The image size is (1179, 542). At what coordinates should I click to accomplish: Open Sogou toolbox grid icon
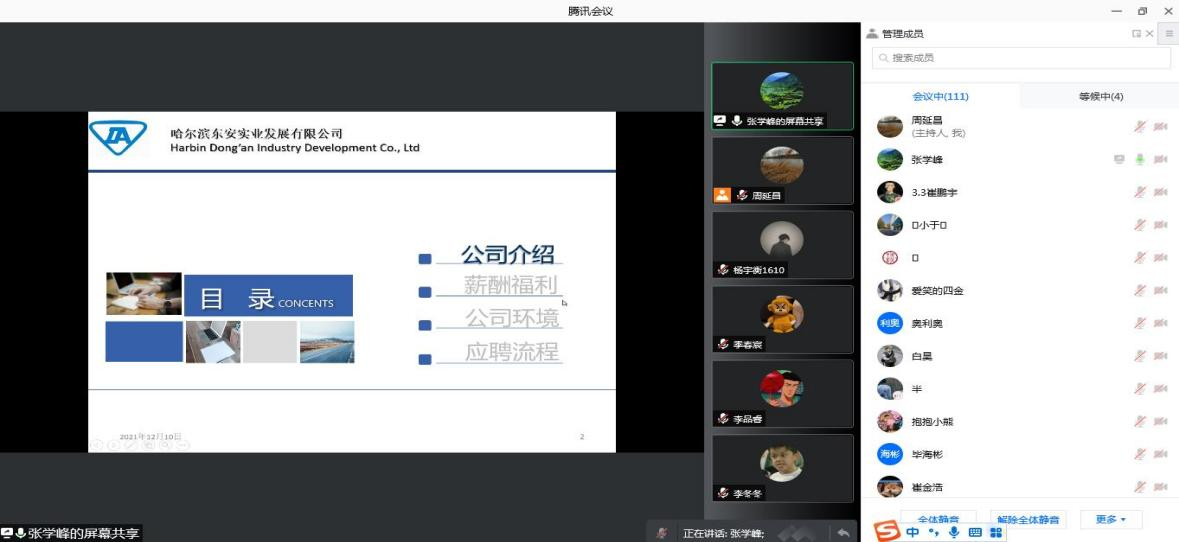pyautogui.click(x=995, y=533)
